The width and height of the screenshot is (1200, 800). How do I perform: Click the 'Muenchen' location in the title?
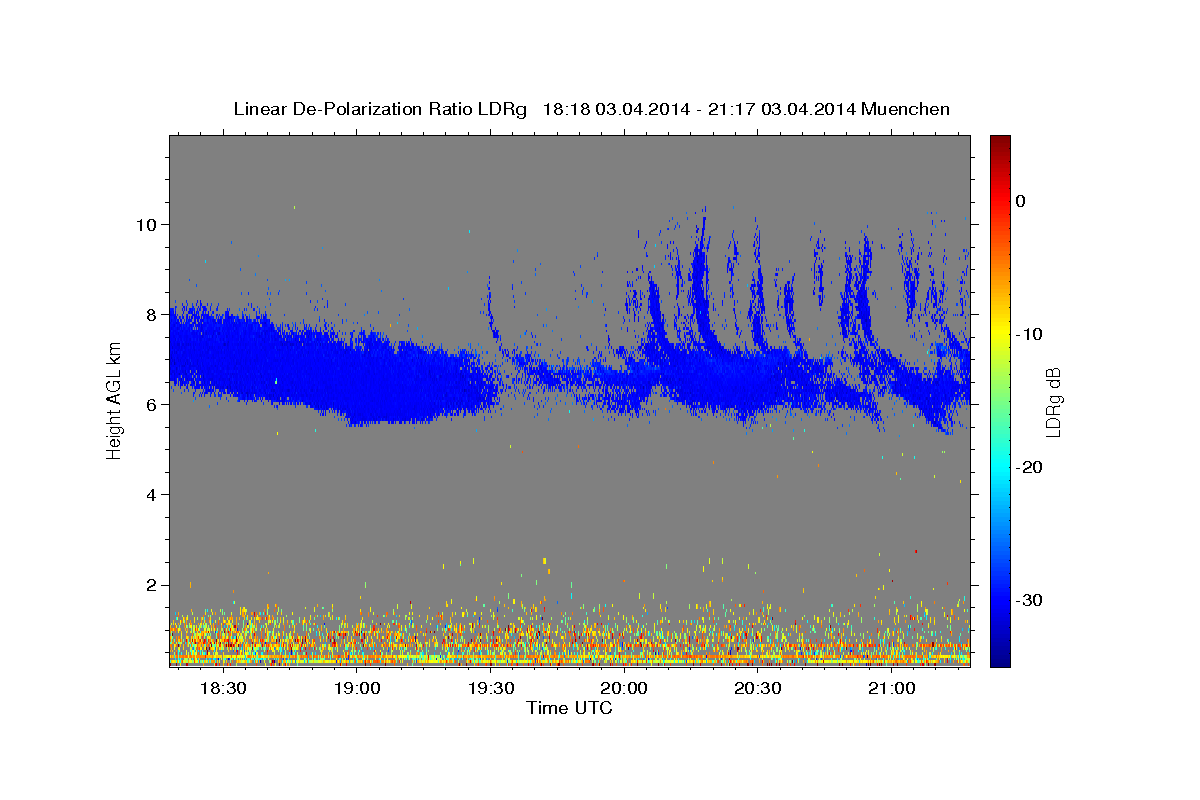point(905,109)
